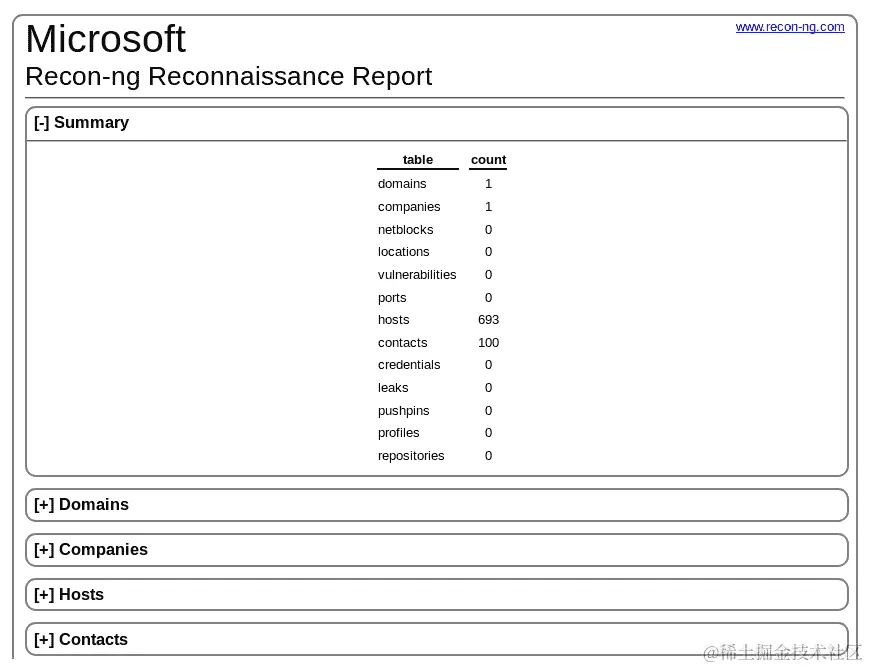Click the contacts count value 100
869x669 pixels.
click(x=488, y=343)
